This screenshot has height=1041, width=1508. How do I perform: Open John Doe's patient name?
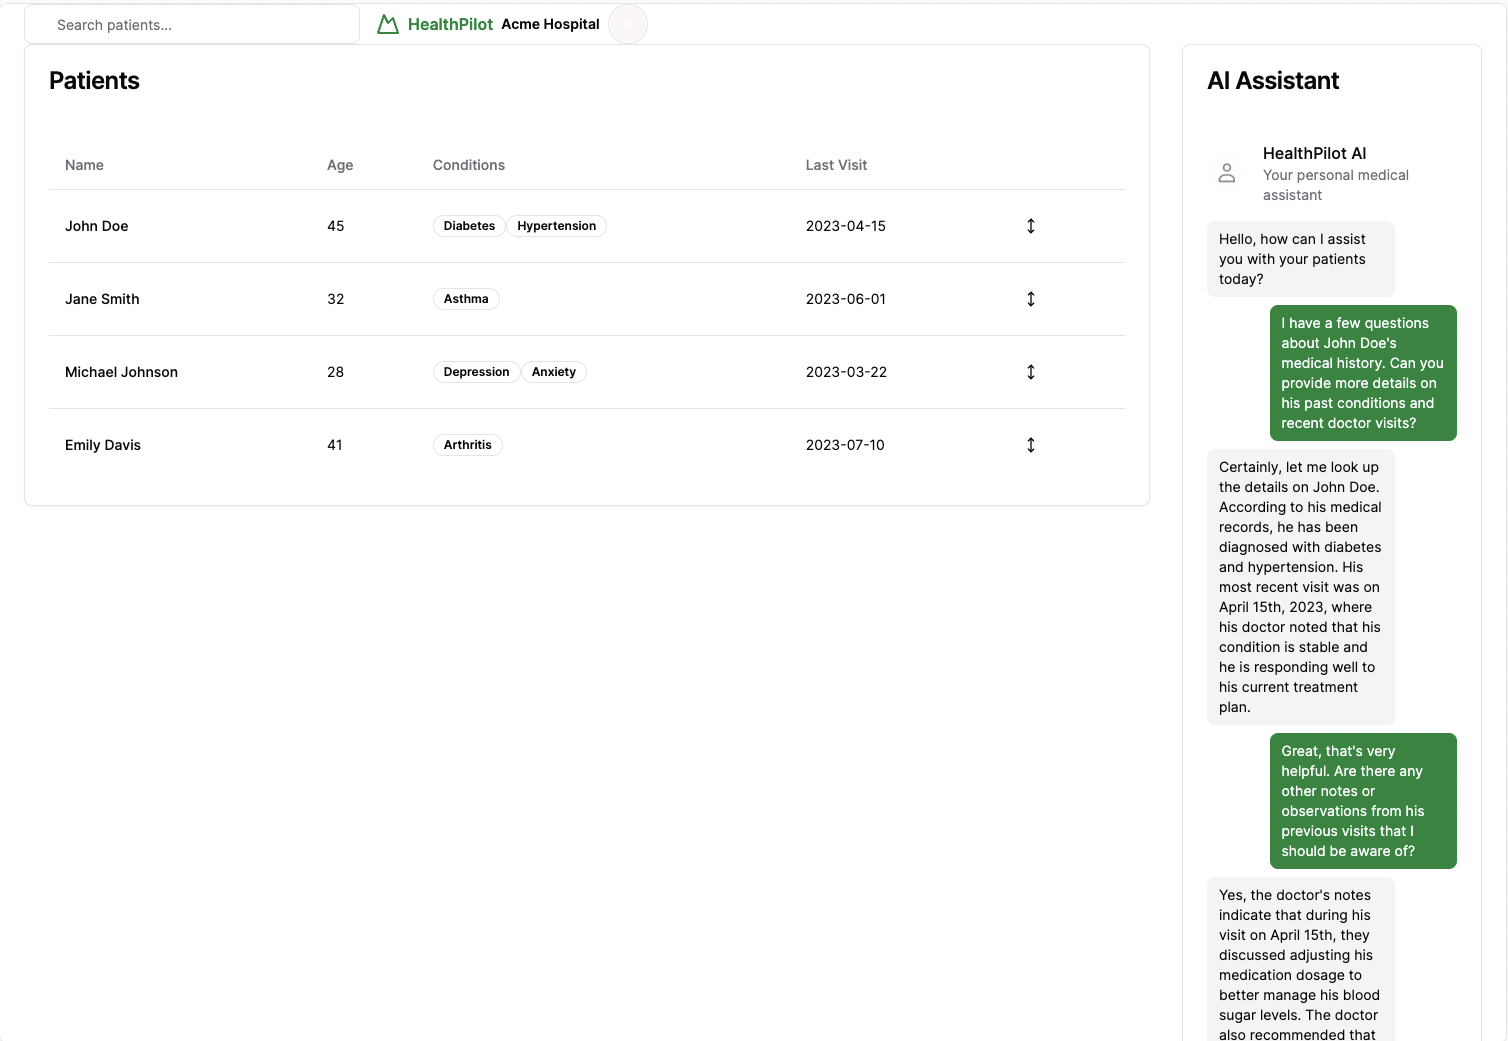coord(97,226)
